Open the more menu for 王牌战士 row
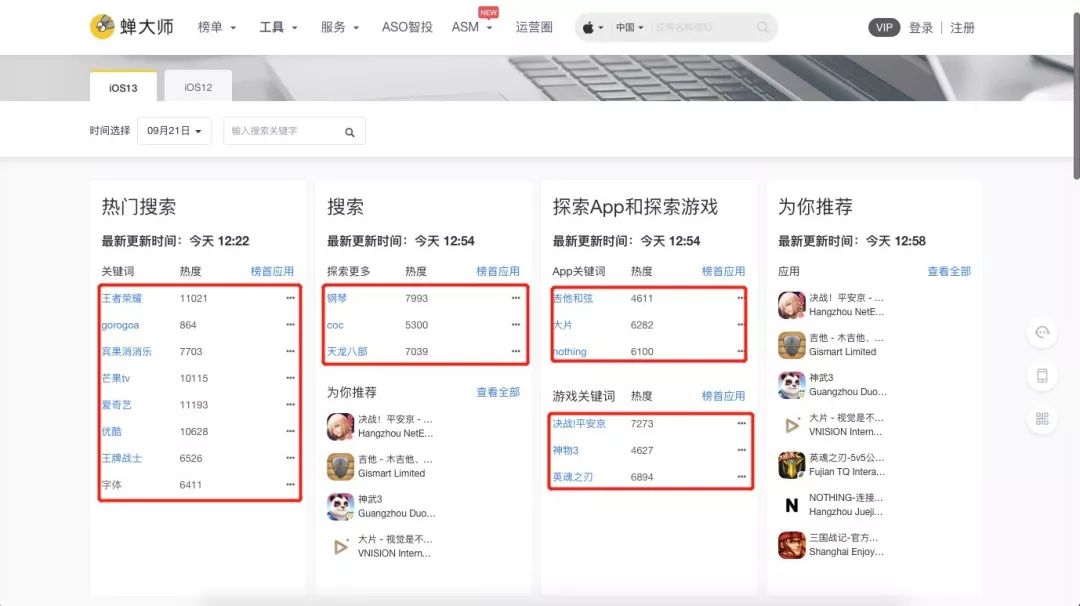Viewport: 1080px width, 606px height. 290,458
